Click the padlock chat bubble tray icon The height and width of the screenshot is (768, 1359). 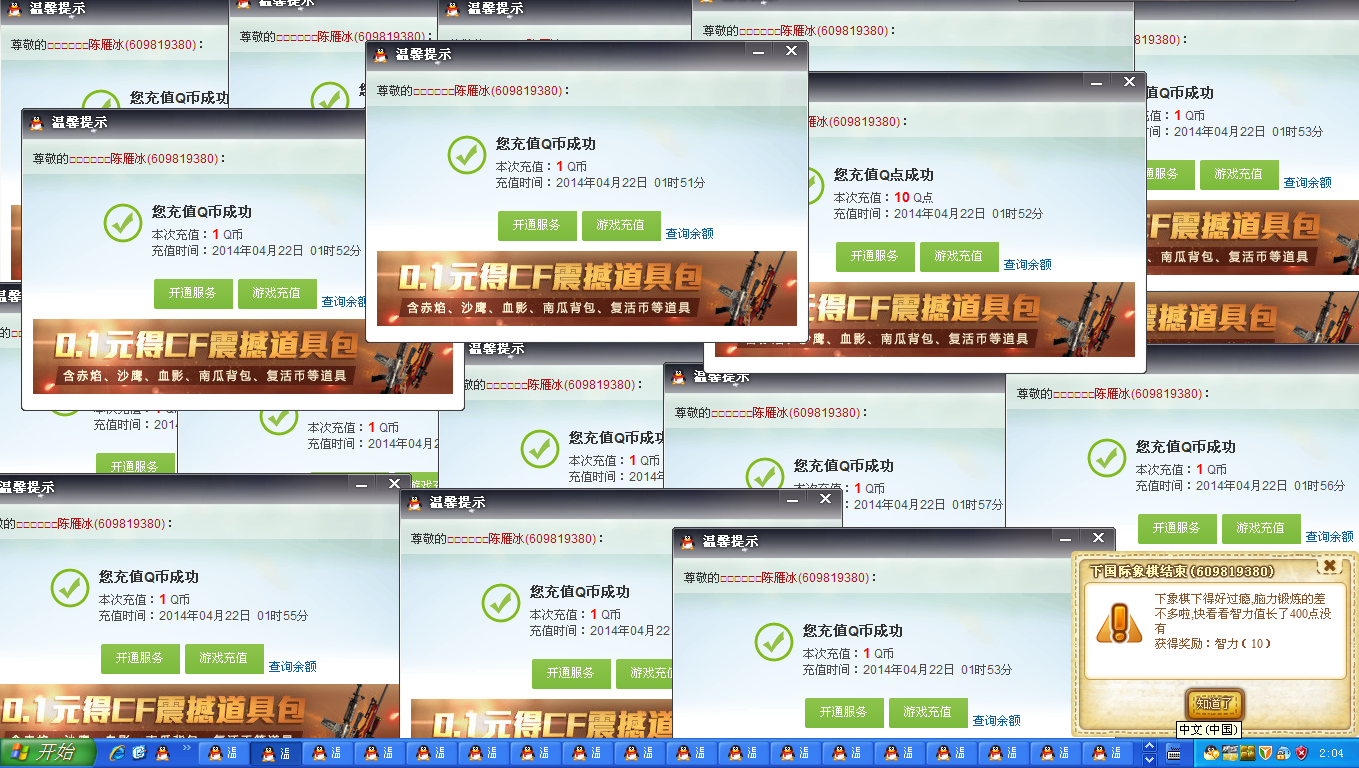click(1283, 753)
